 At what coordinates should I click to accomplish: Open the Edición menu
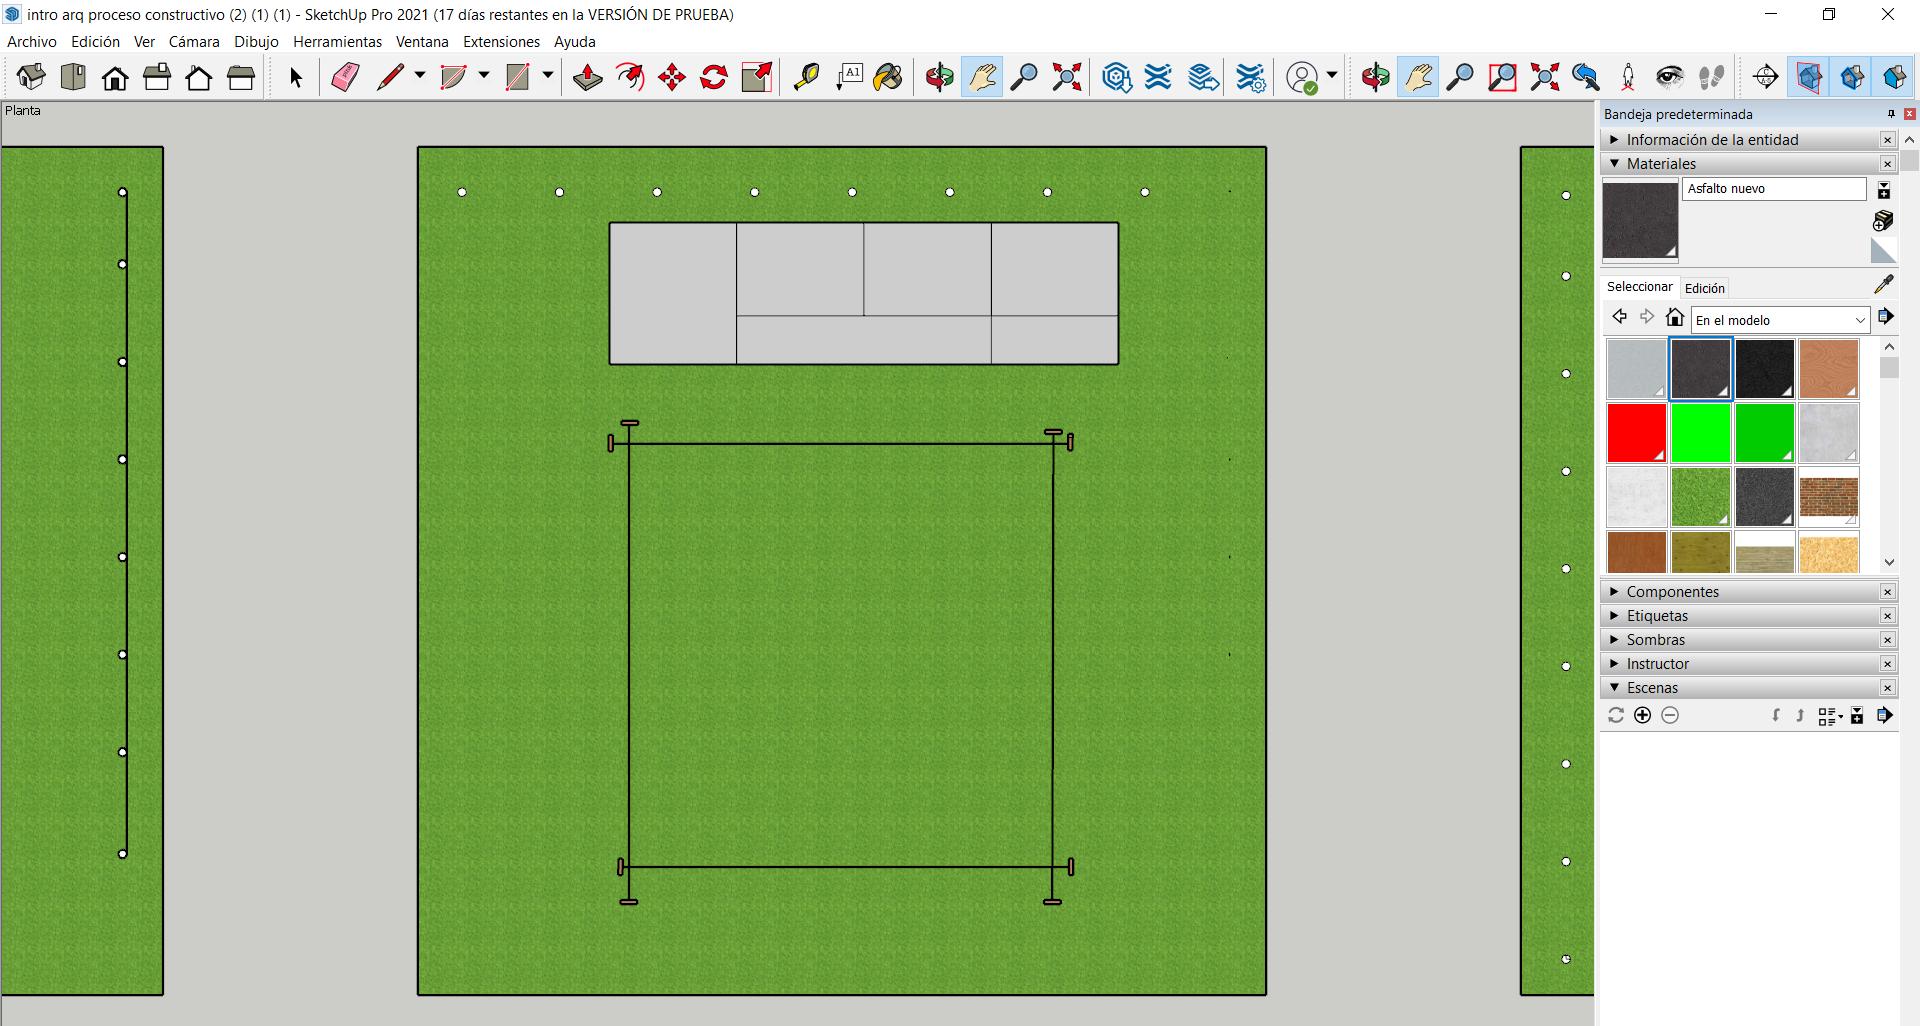pos(95,42)
